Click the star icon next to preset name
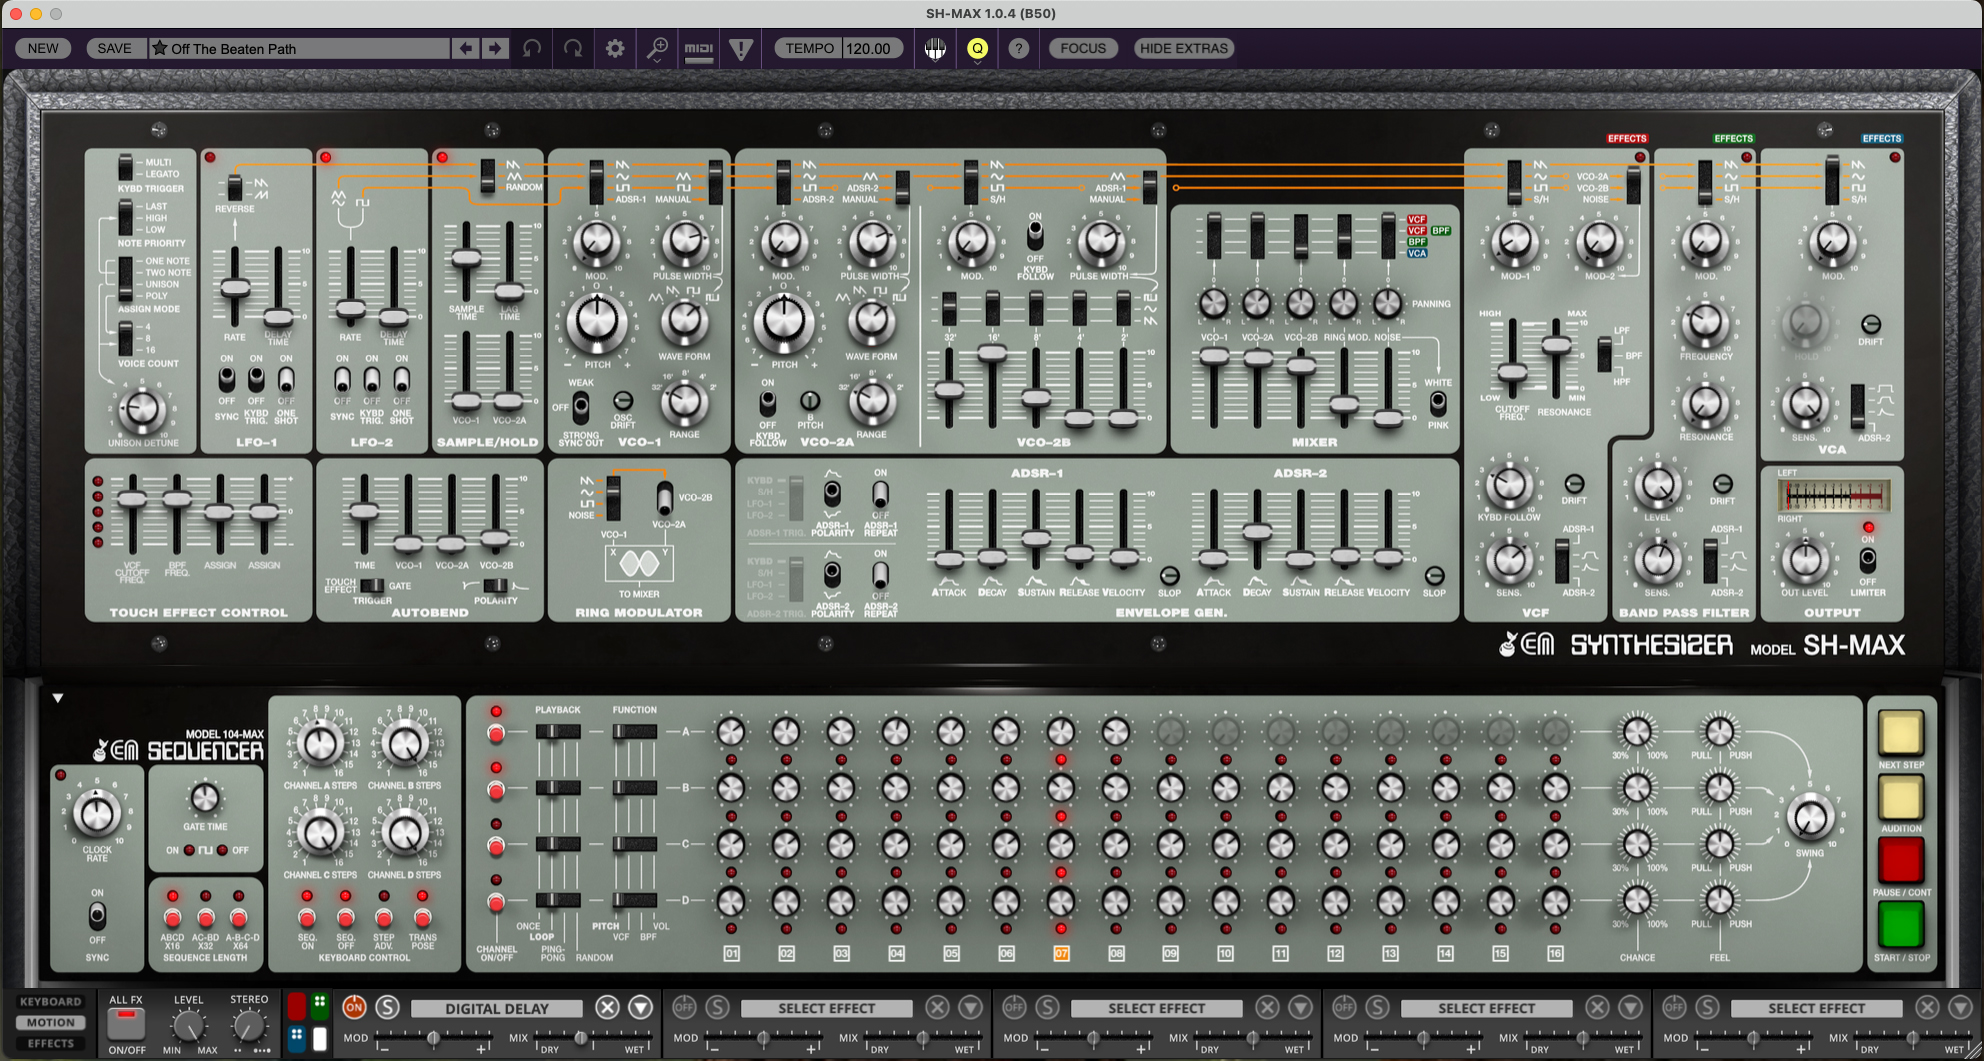 point(159,48)
